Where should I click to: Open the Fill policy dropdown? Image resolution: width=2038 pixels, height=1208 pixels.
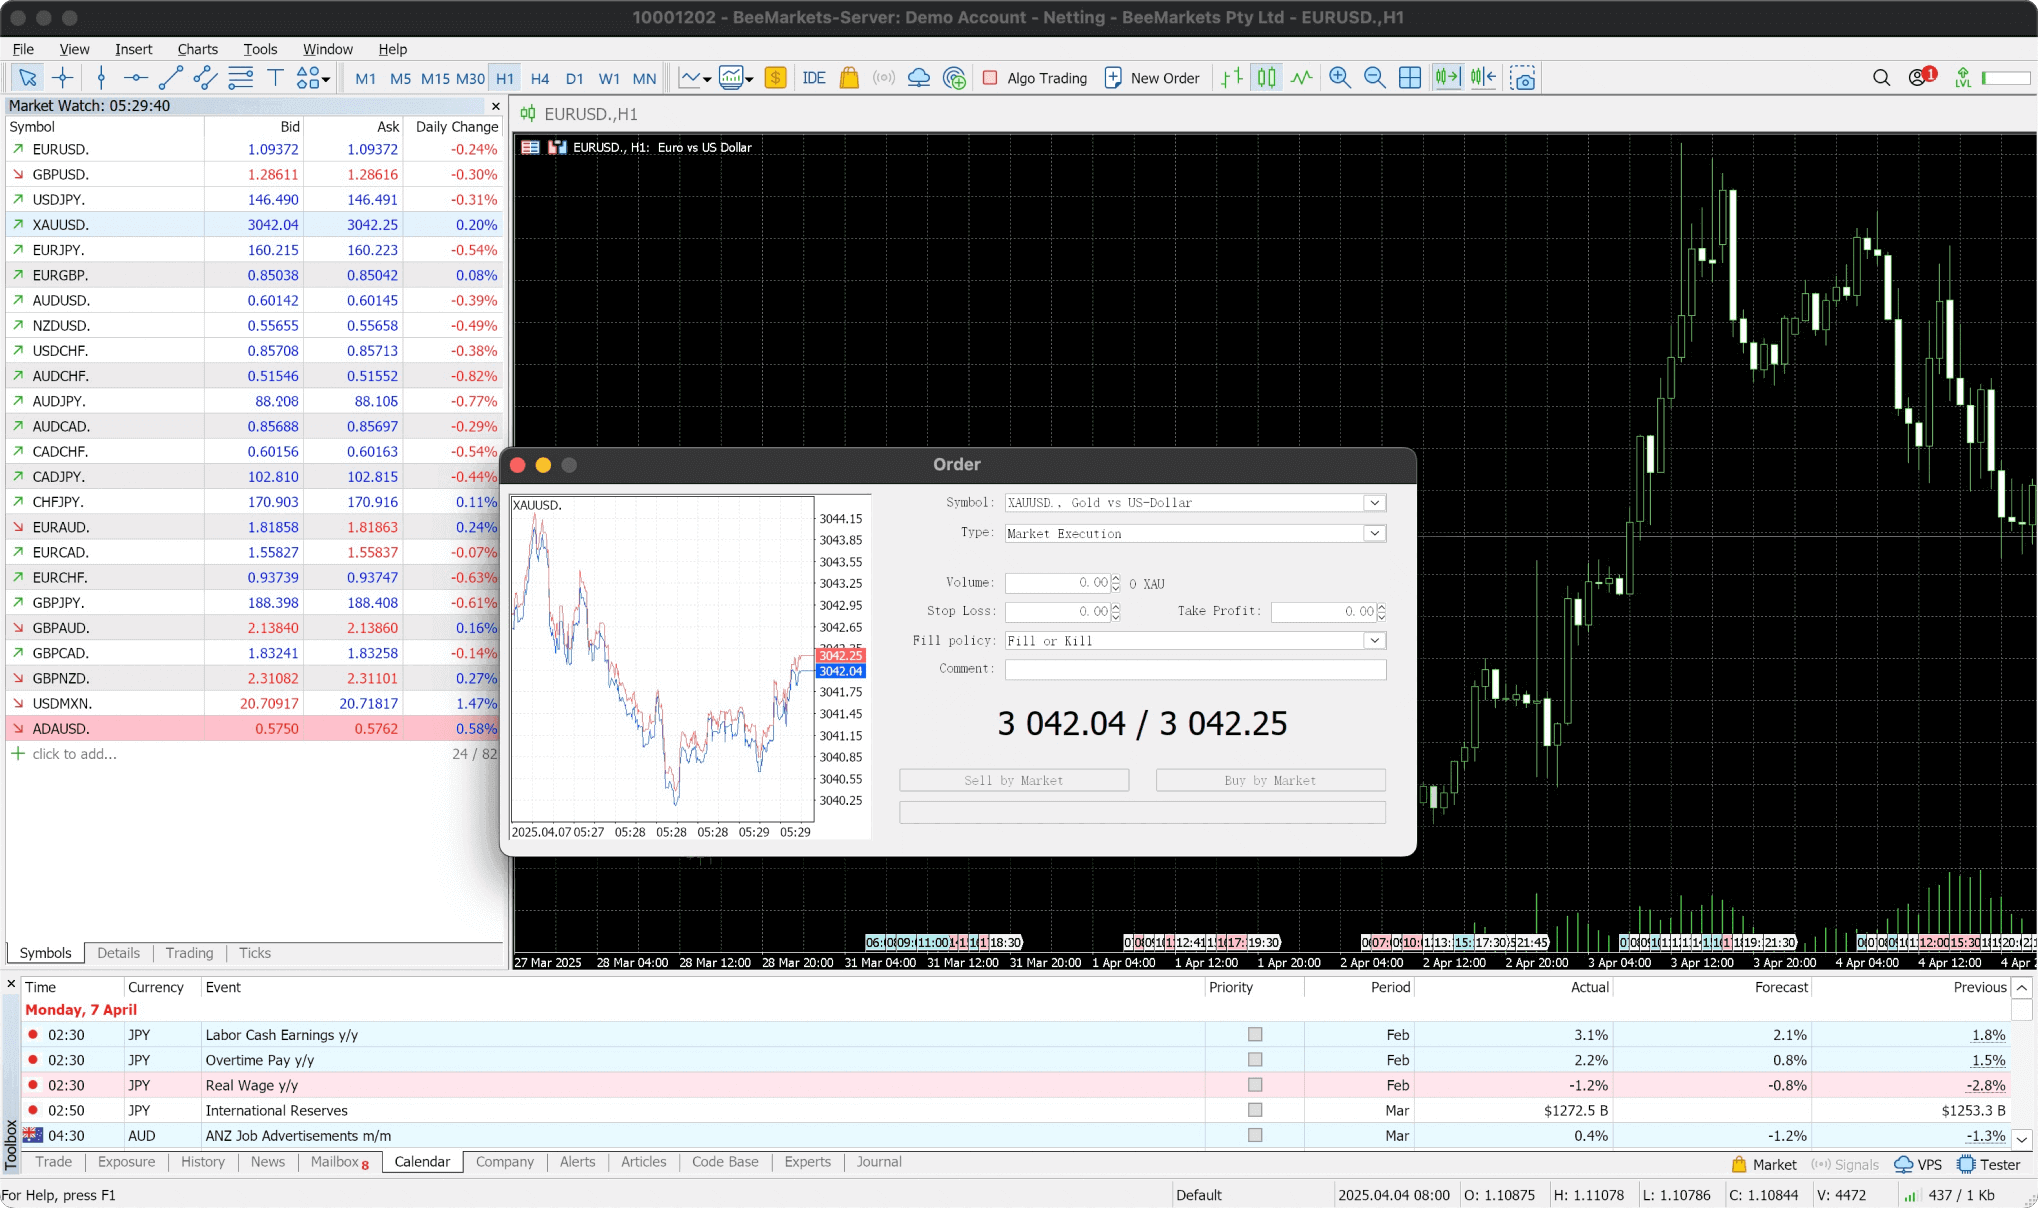(x=1374, y=641)
